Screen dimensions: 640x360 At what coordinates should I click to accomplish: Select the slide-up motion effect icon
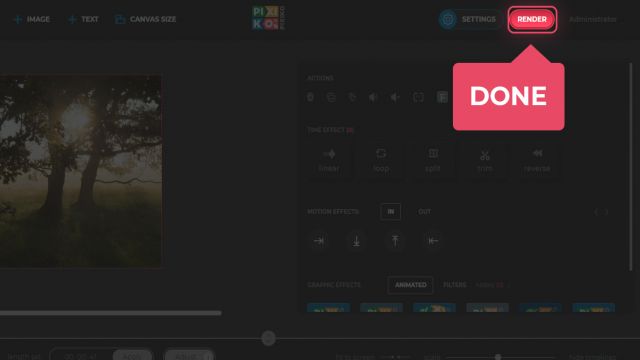coord(395,241)
